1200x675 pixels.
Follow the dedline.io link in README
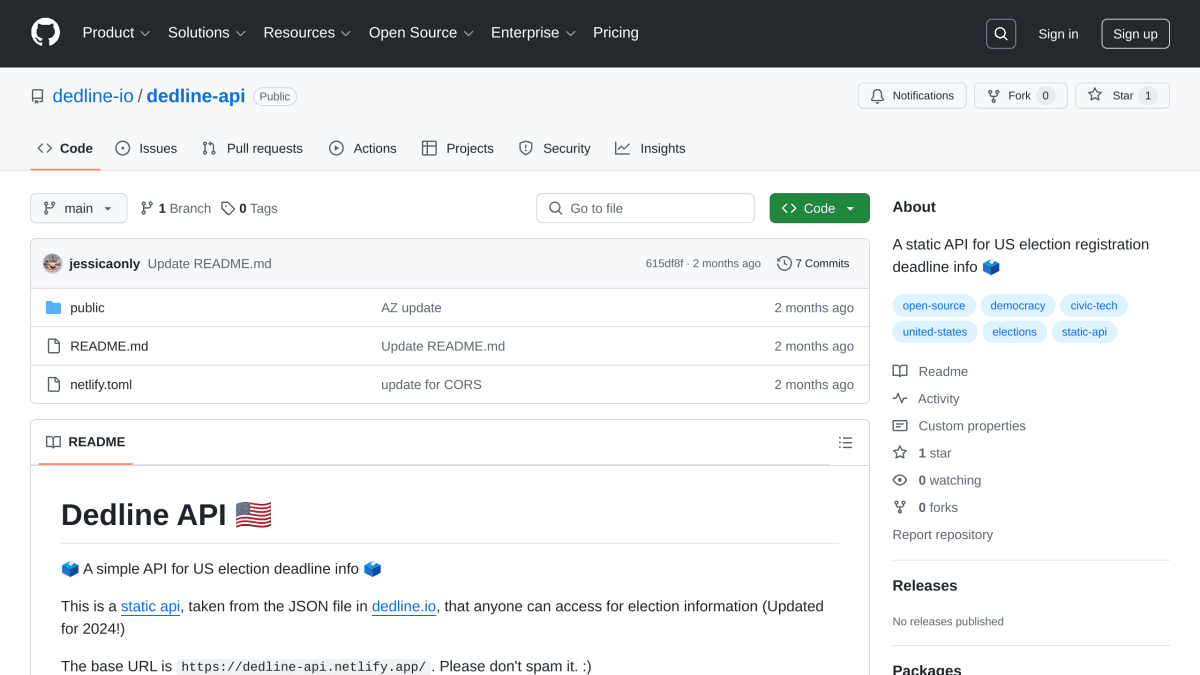404,606
